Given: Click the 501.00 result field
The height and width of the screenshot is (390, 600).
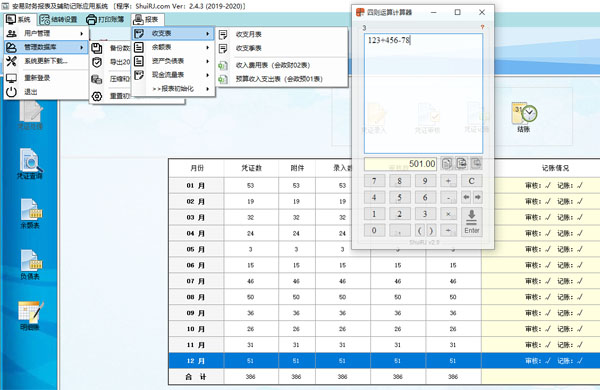Looking at the screenshot, I should pos(400,164).
